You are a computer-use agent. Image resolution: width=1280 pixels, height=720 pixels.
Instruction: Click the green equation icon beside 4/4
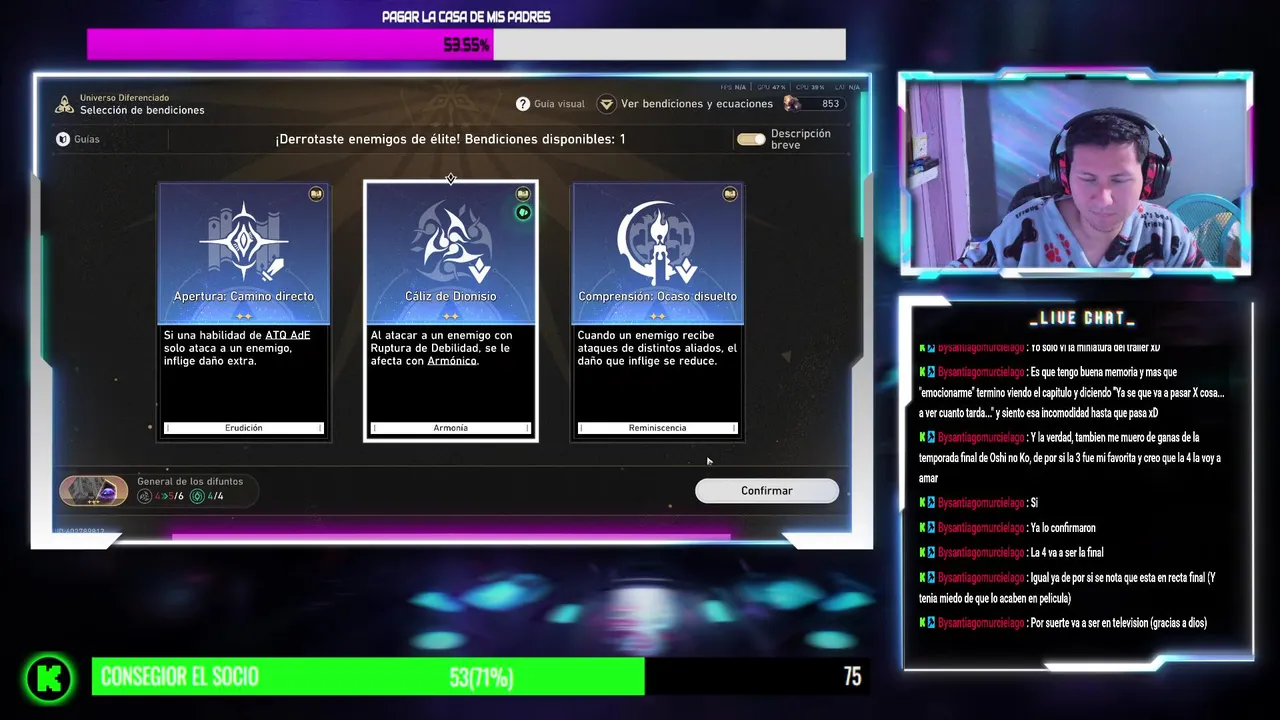click(197, 496)
